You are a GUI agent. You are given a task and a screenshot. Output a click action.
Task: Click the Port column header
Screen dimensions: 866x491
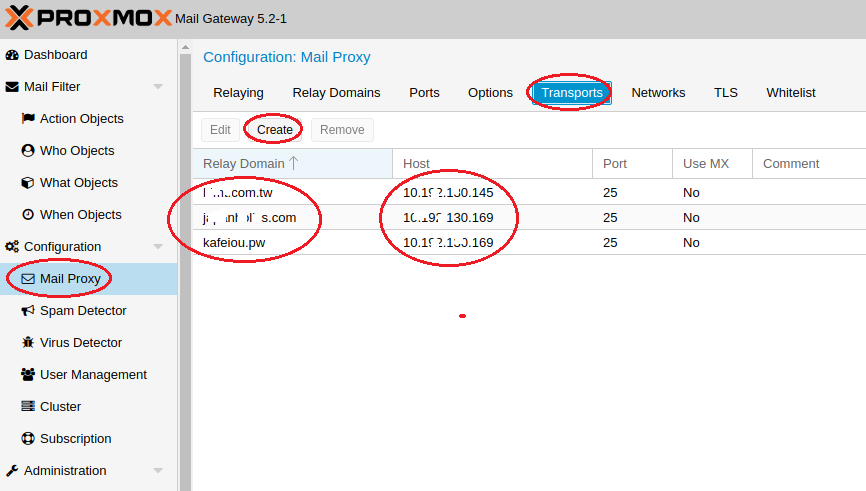pyautogui.click(x=633, y=163)
